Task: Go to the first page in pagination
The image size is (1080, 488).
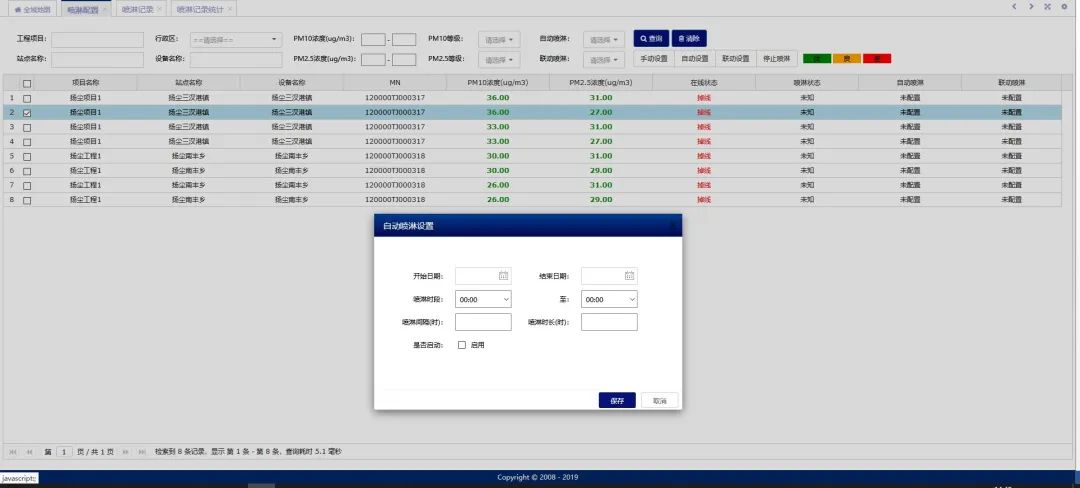Action: point(13,452)
